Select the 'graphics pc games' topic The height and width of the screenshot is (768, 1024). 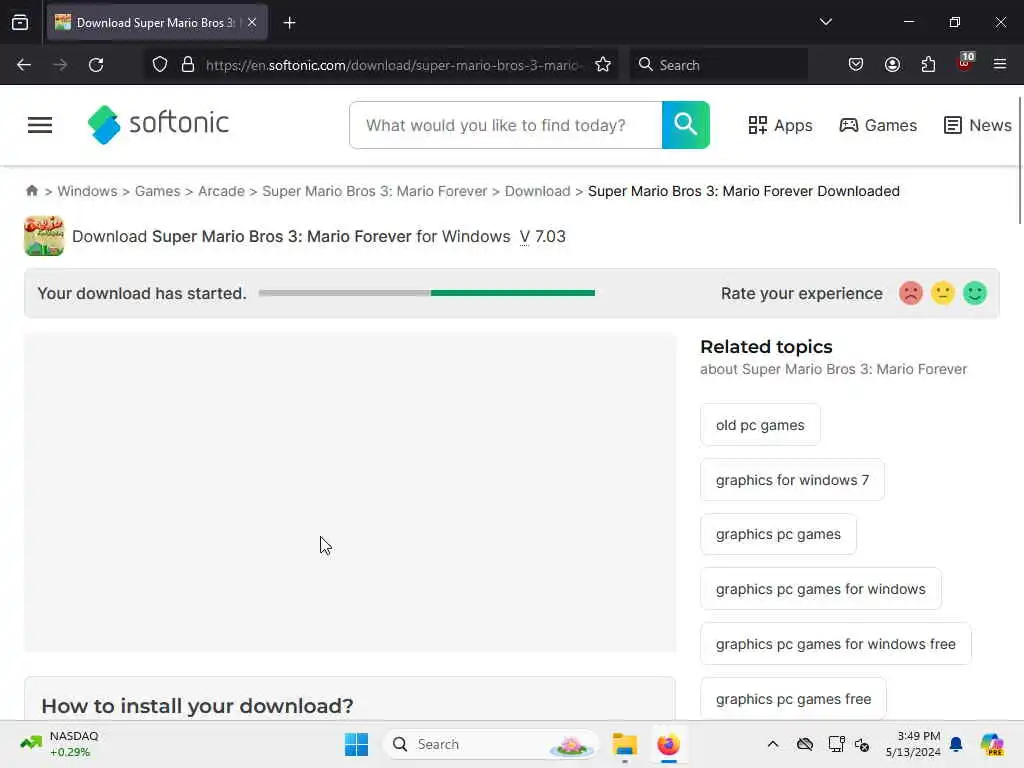click(x=778, y=534)
